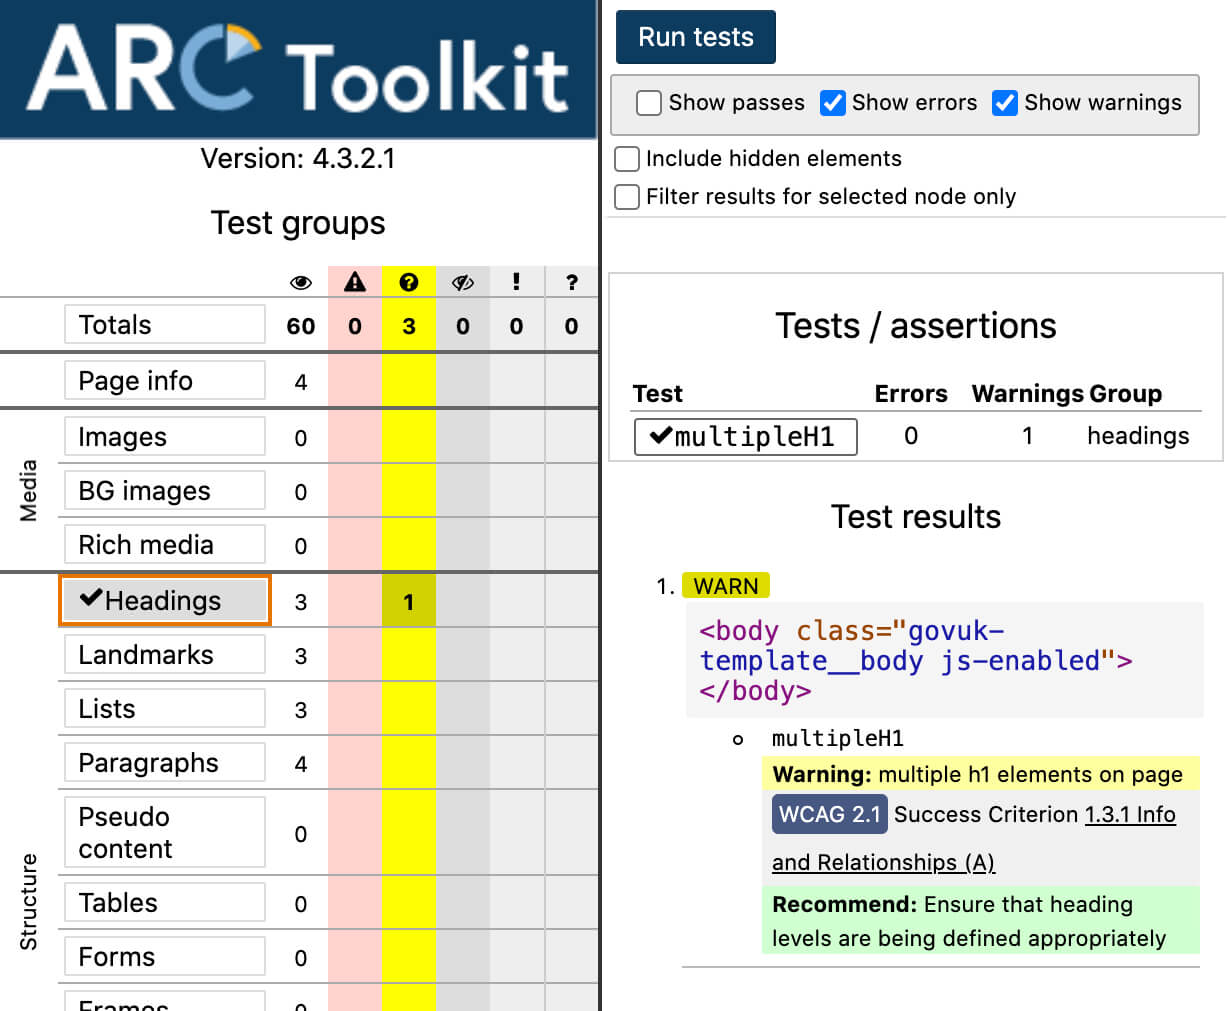Click the crossed-eye hidden elements column icon
This screenshot has width=1228, height=1011.
coord(462,283)
